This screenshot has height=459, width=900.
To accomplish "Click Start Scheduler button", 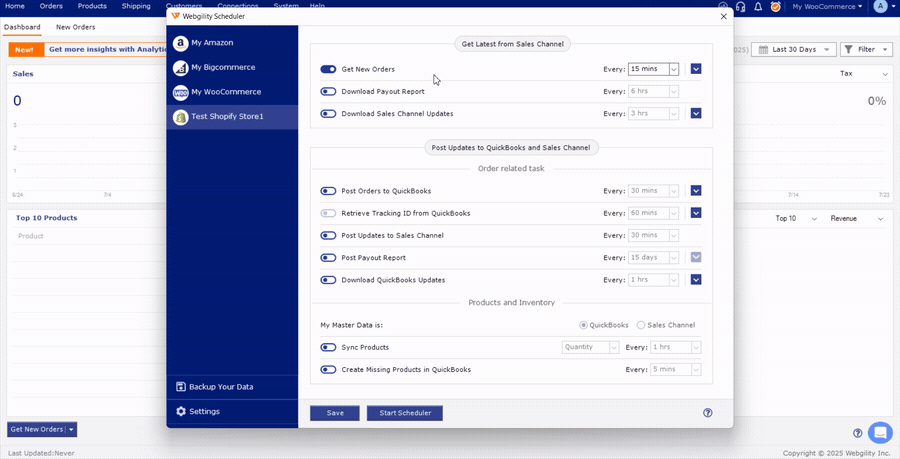I will pyautogui.click(x=405, y=413).
